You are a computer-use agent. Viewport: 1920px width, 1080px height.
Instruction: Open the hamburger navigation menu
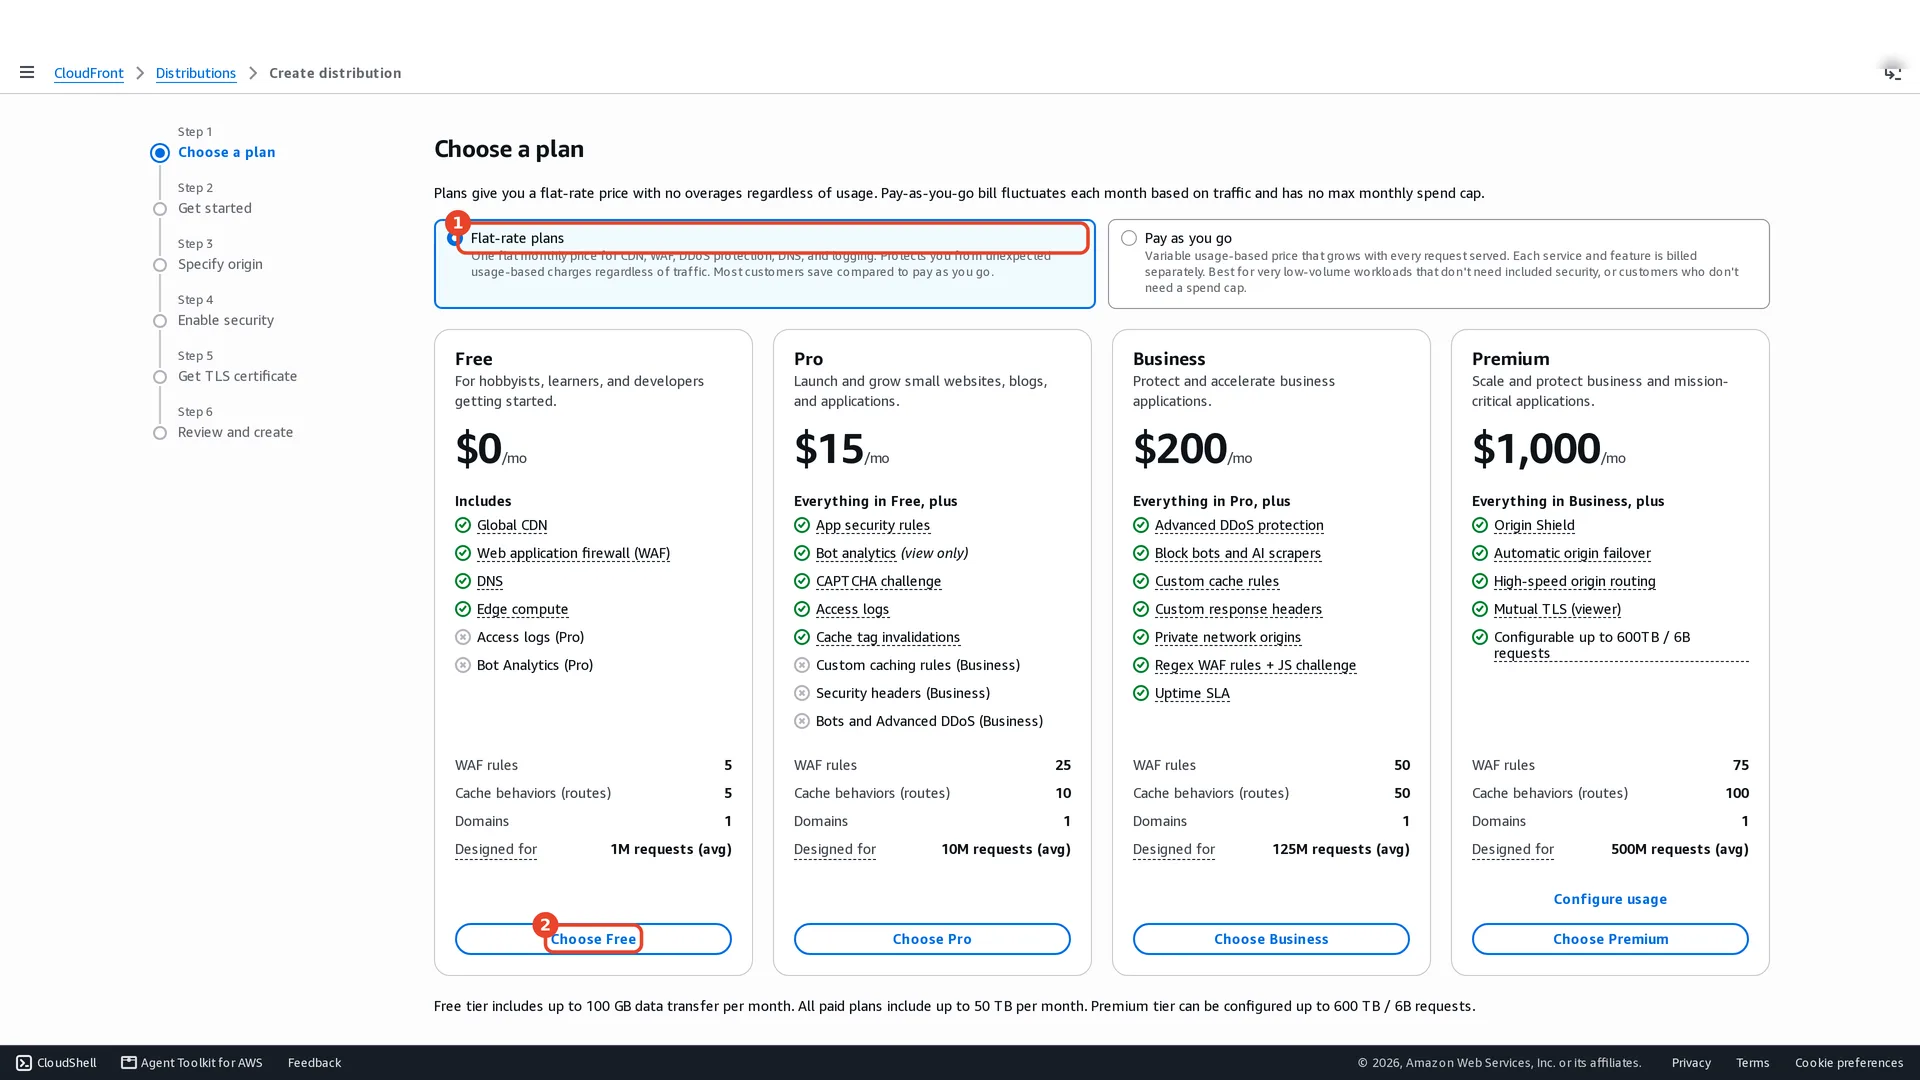[x=27, y=72]
